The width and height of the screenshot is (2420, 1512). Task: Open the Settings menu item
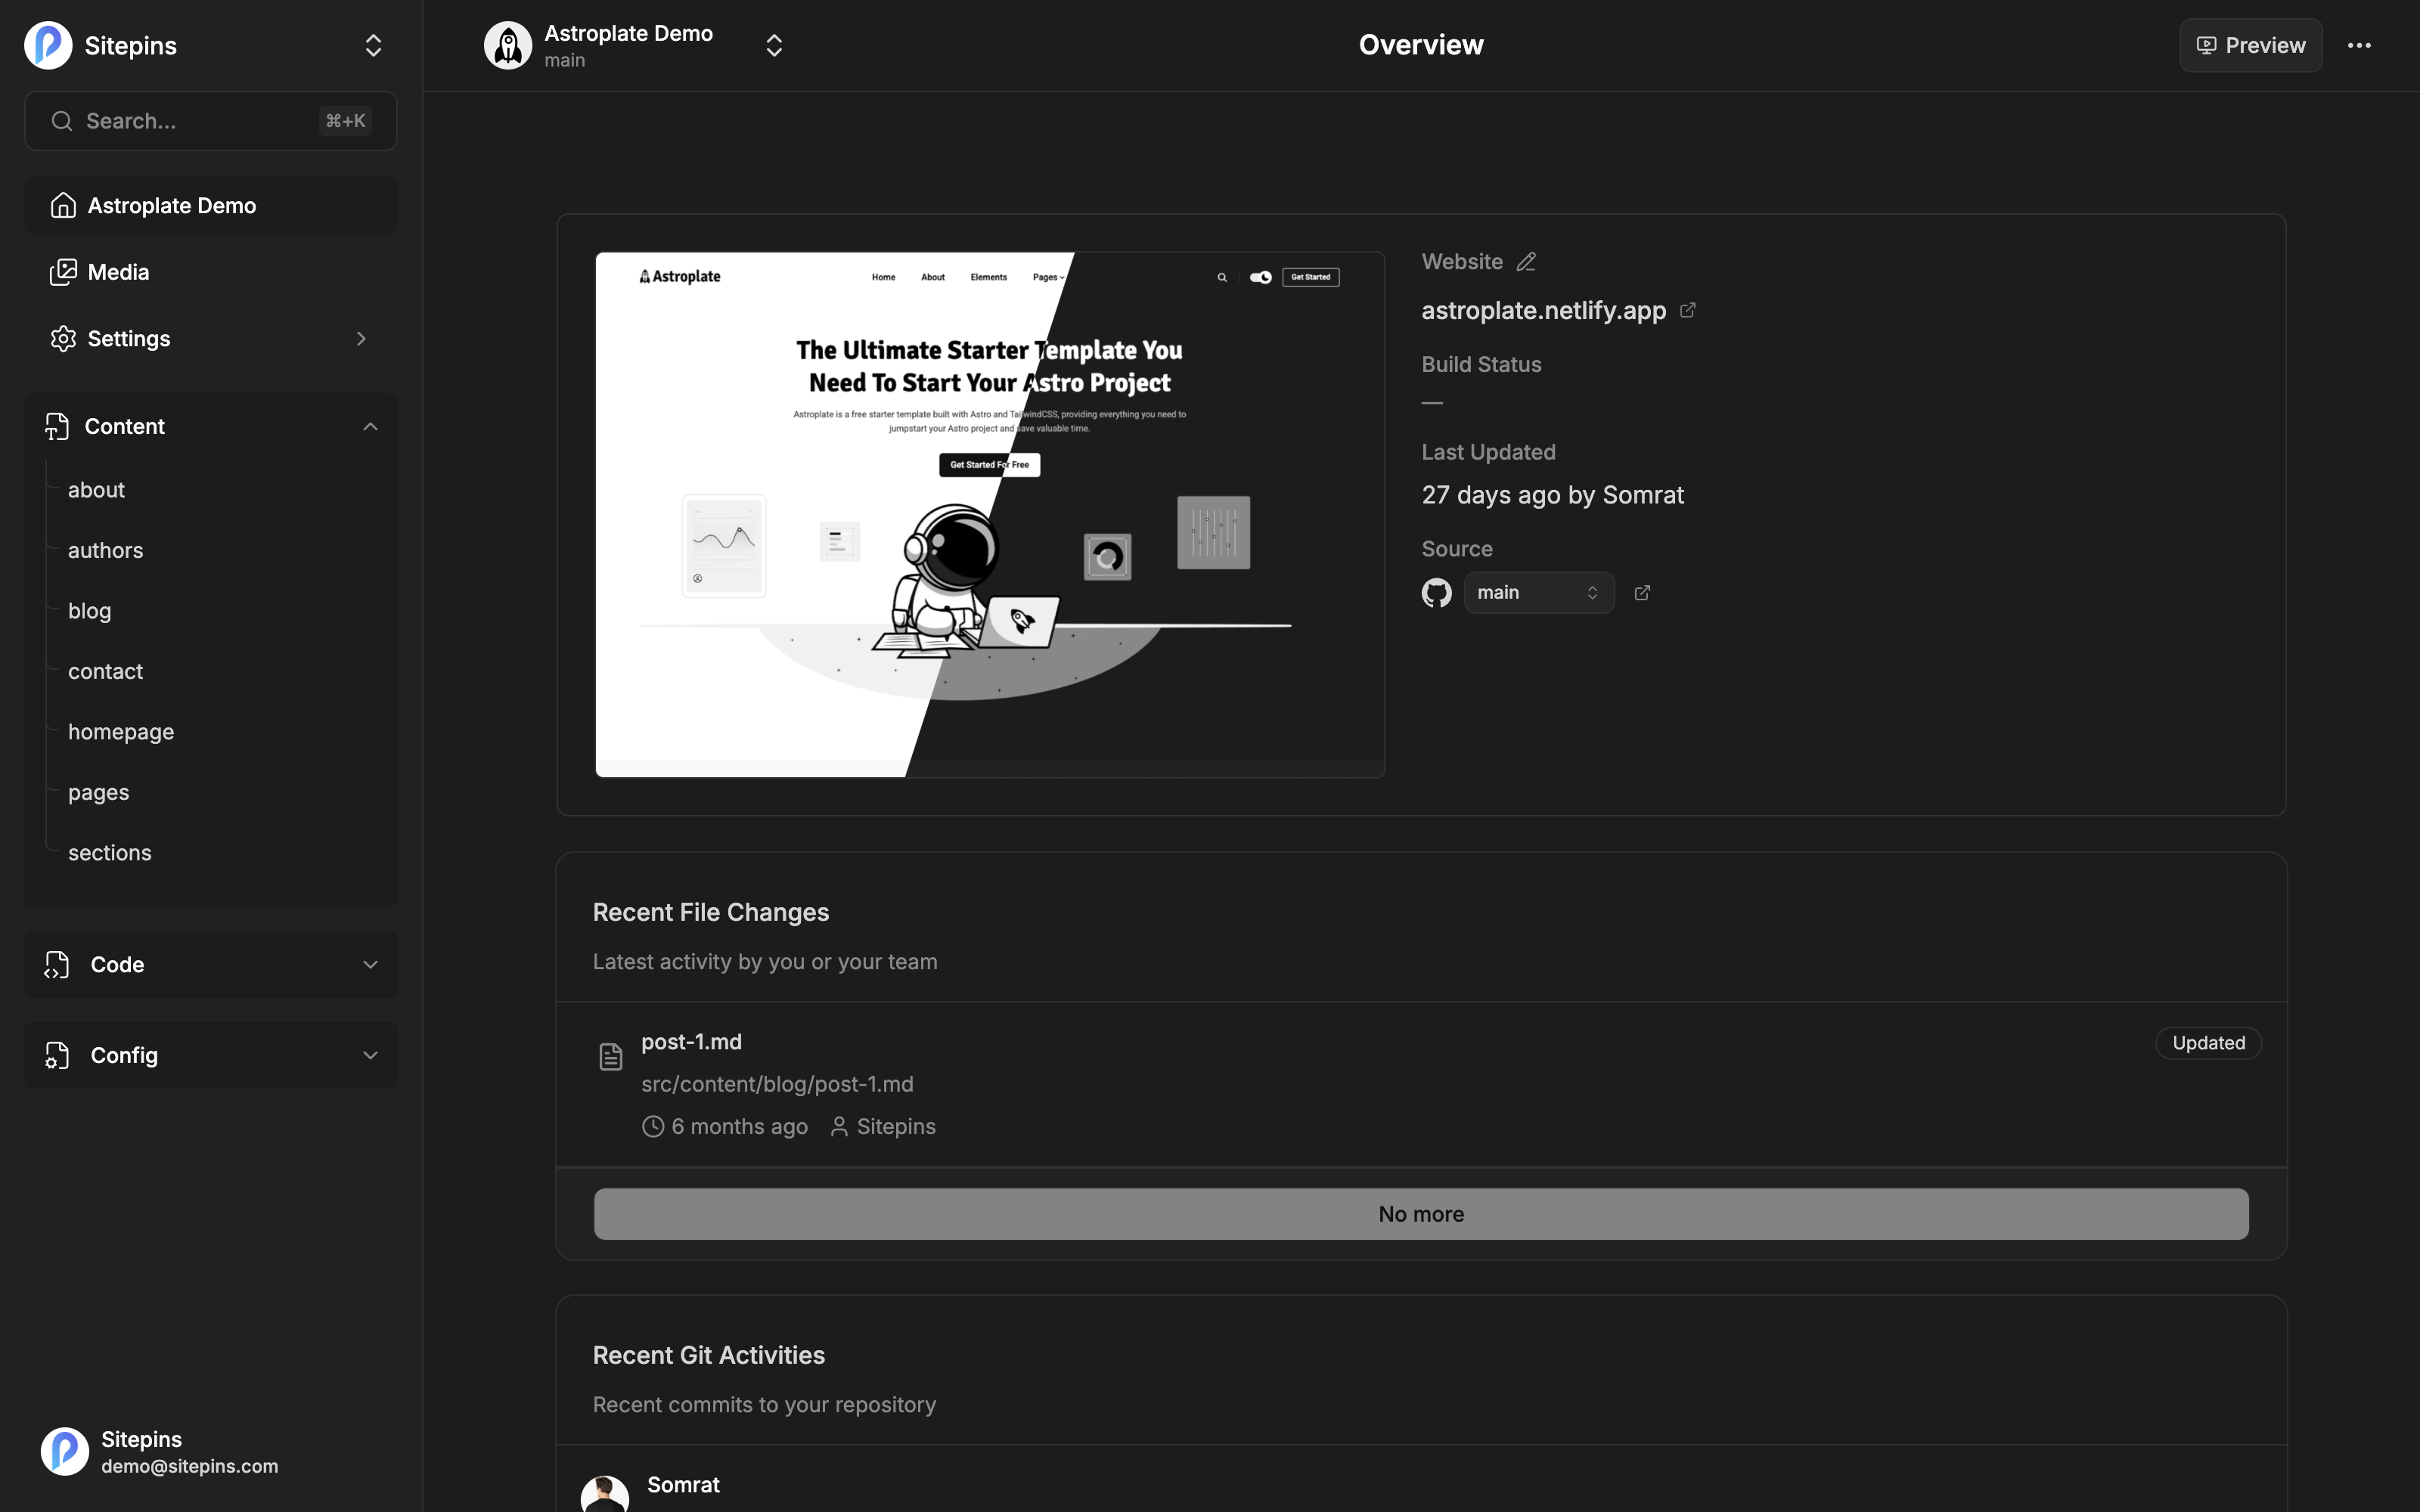point(211,339)
